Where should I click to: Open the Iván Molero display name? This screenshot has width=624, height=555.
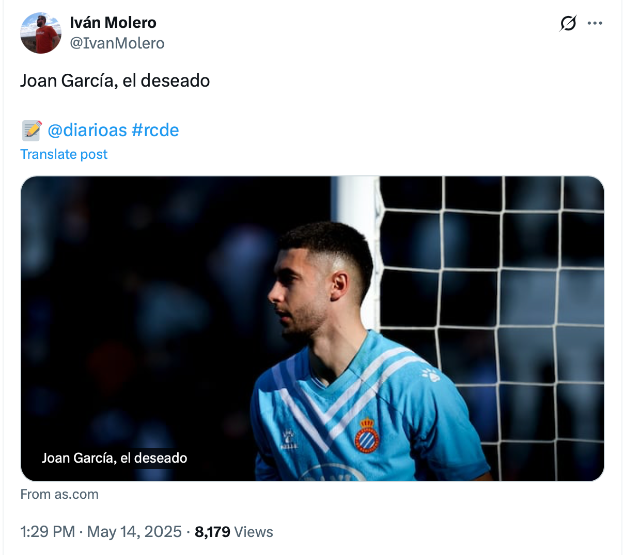113,23
